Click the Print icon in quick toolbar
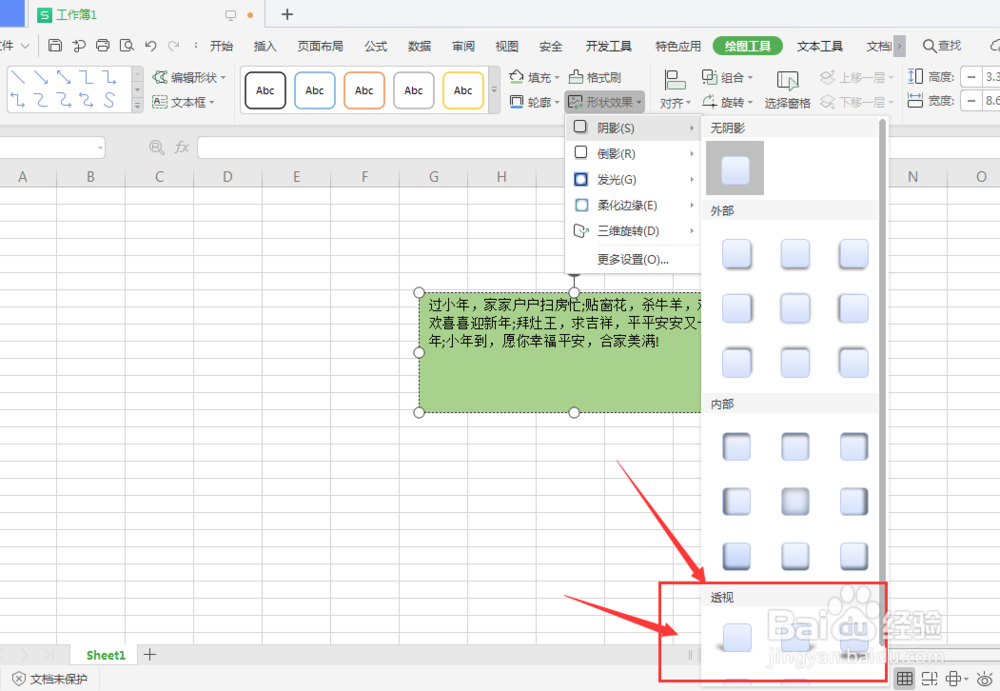 coord(103,45)
